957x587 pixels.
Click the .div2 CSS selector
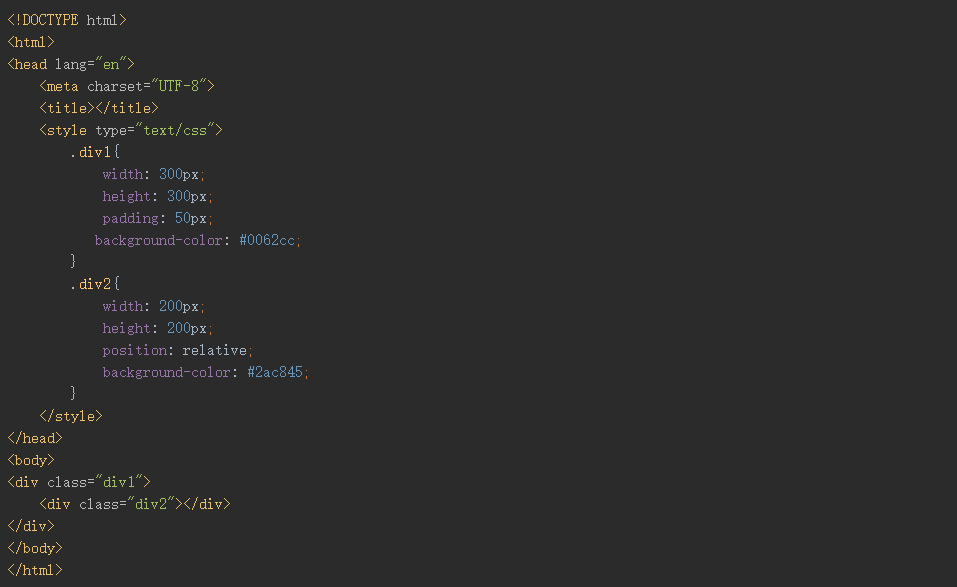click(x=94, y=284)
